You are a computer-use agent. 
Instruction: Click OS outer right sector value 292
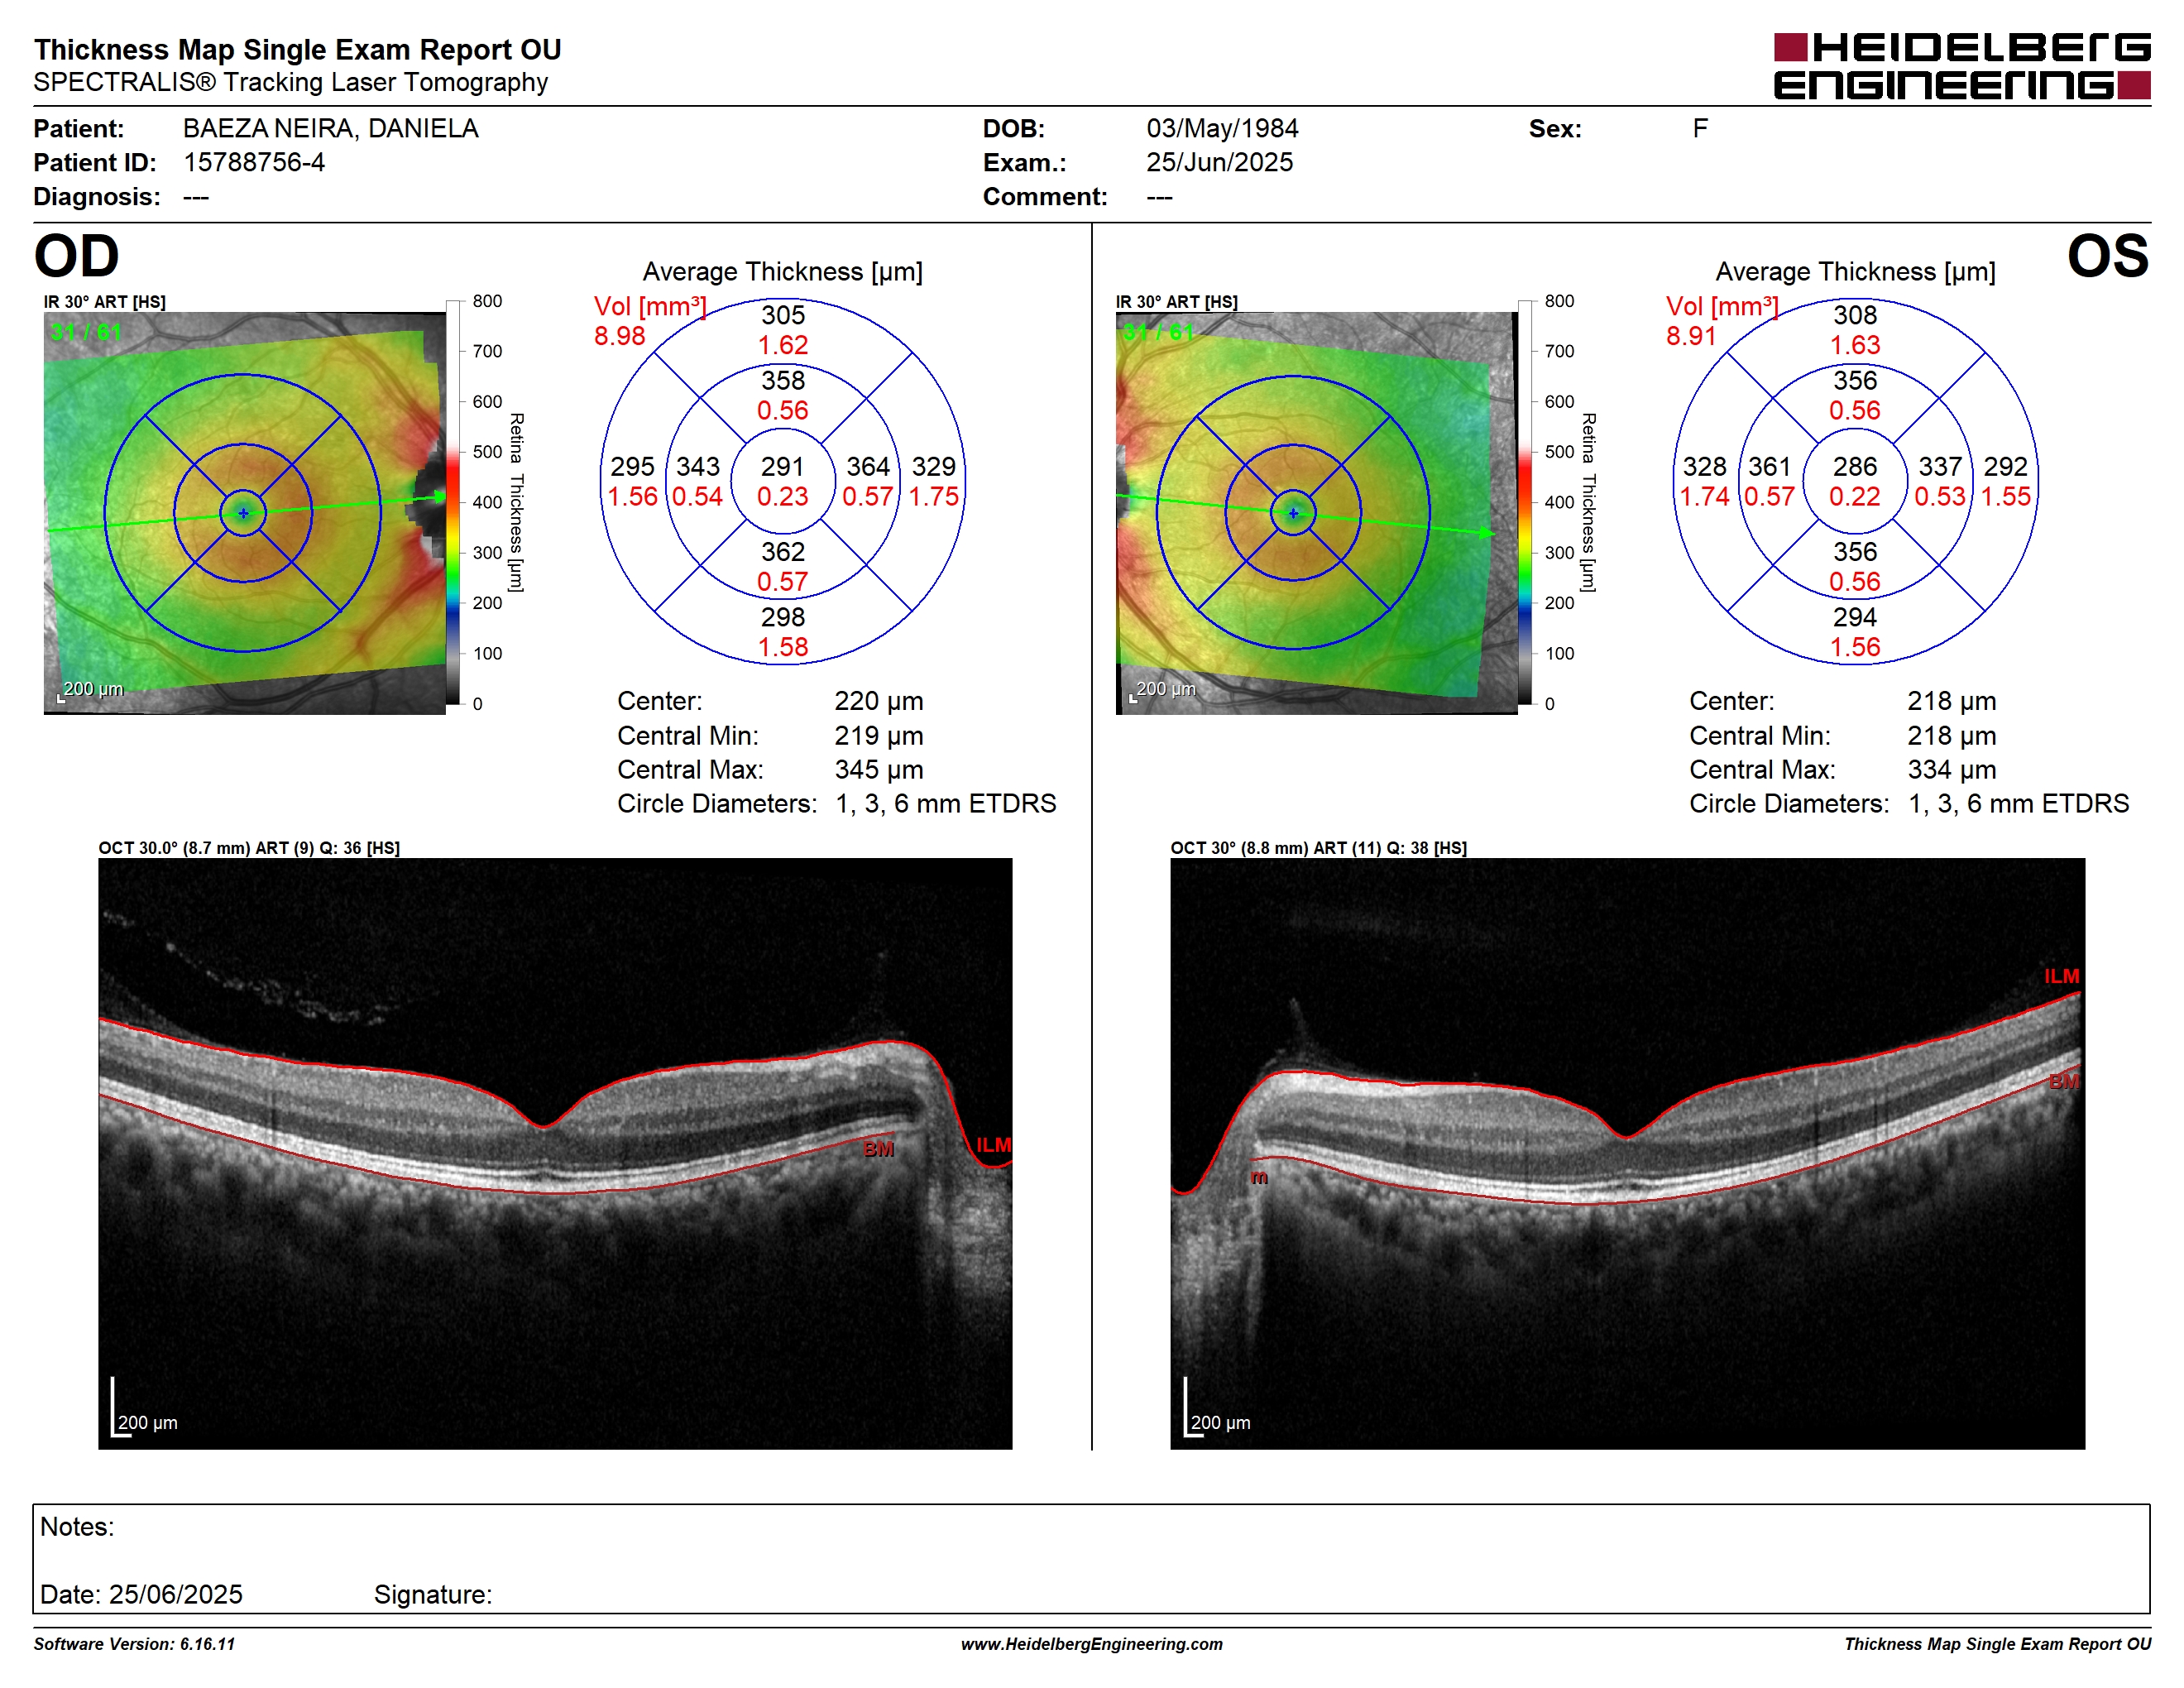2006,467
